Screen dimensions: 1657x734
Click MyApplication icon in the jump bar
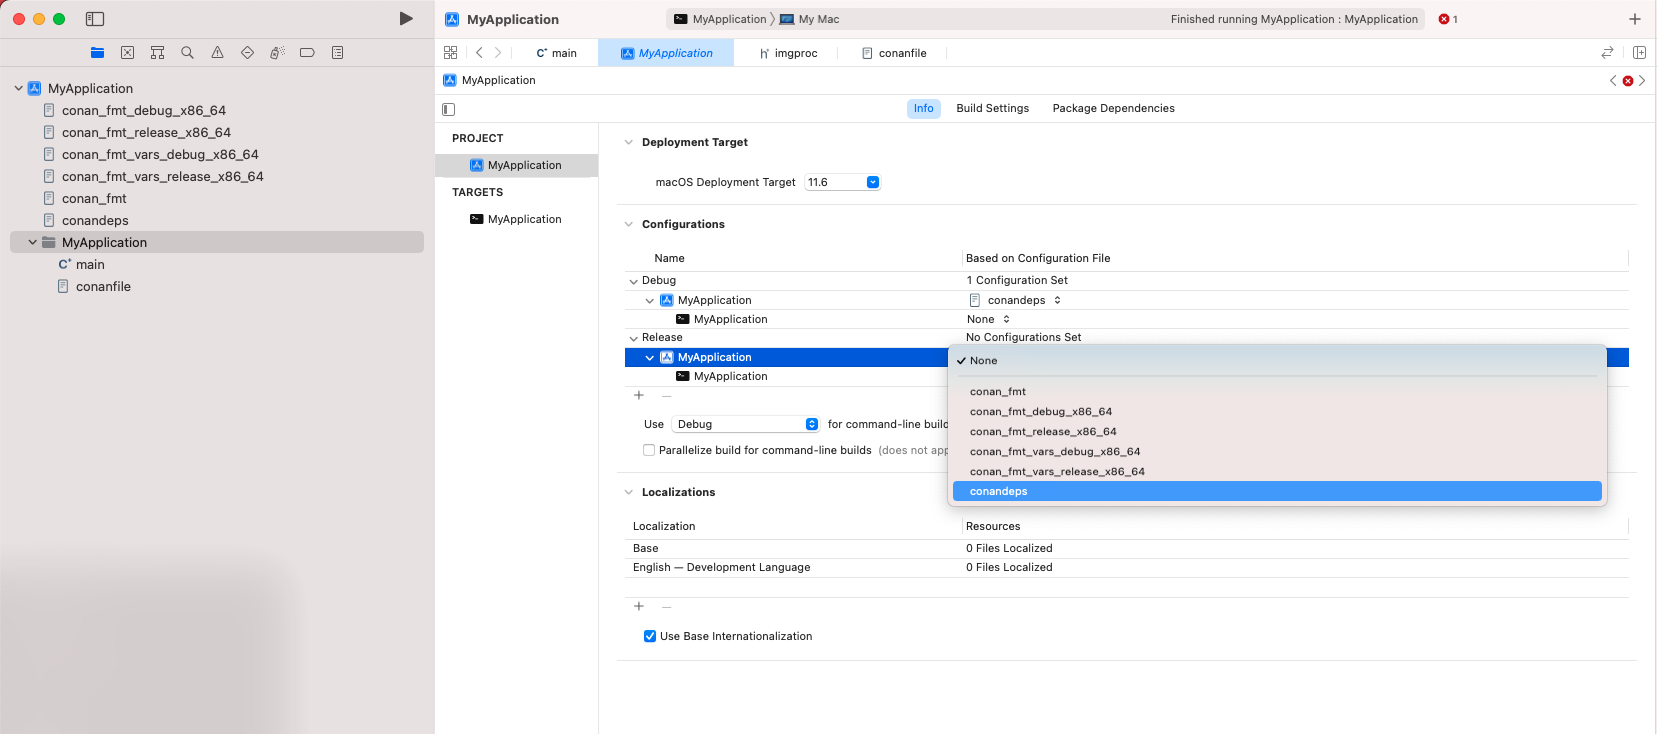pyautogui.click(x=450, y=80)
